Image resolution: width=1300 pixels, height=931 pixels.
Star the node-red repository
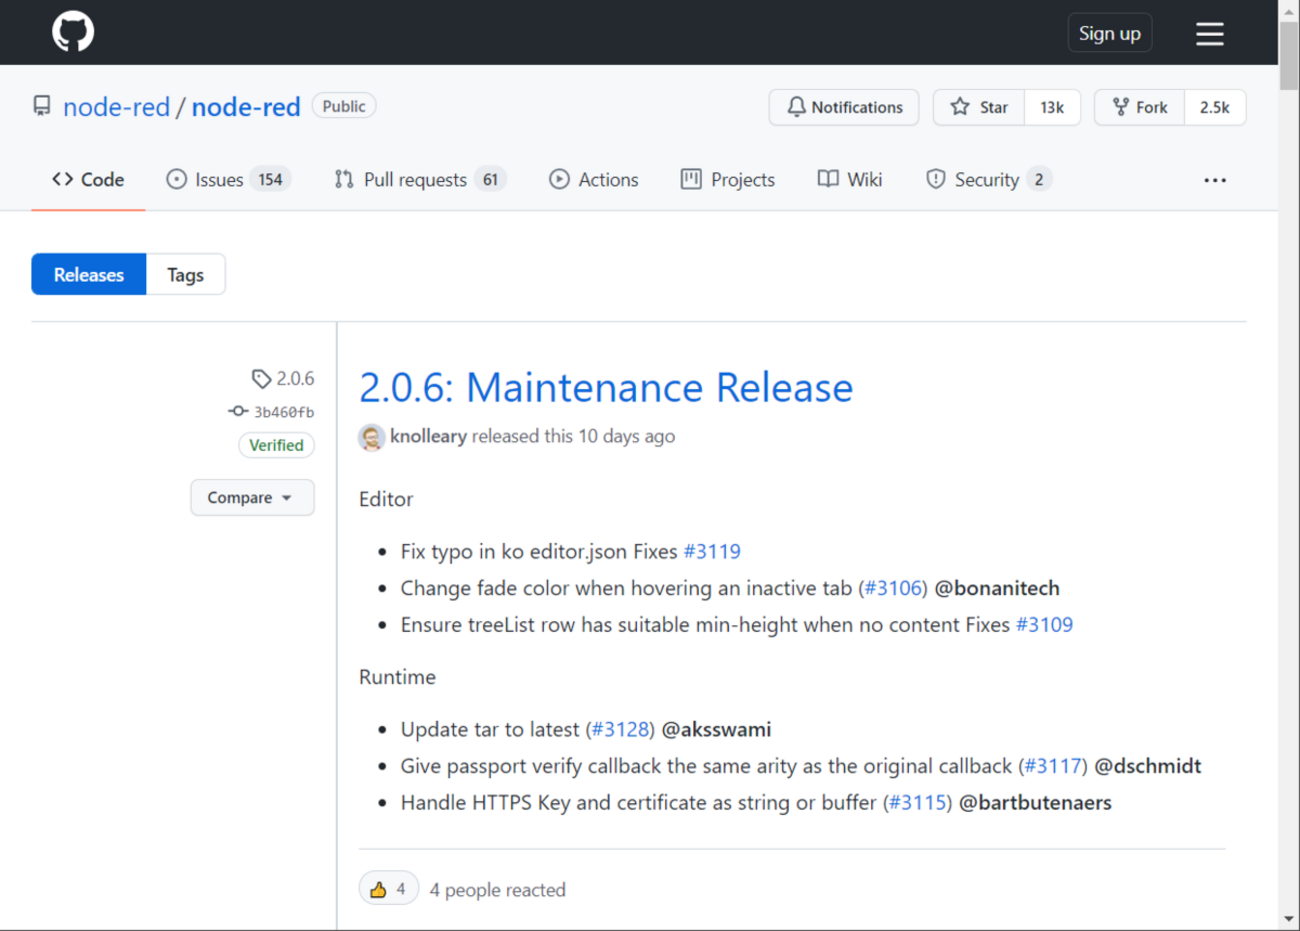pos(979,107)
